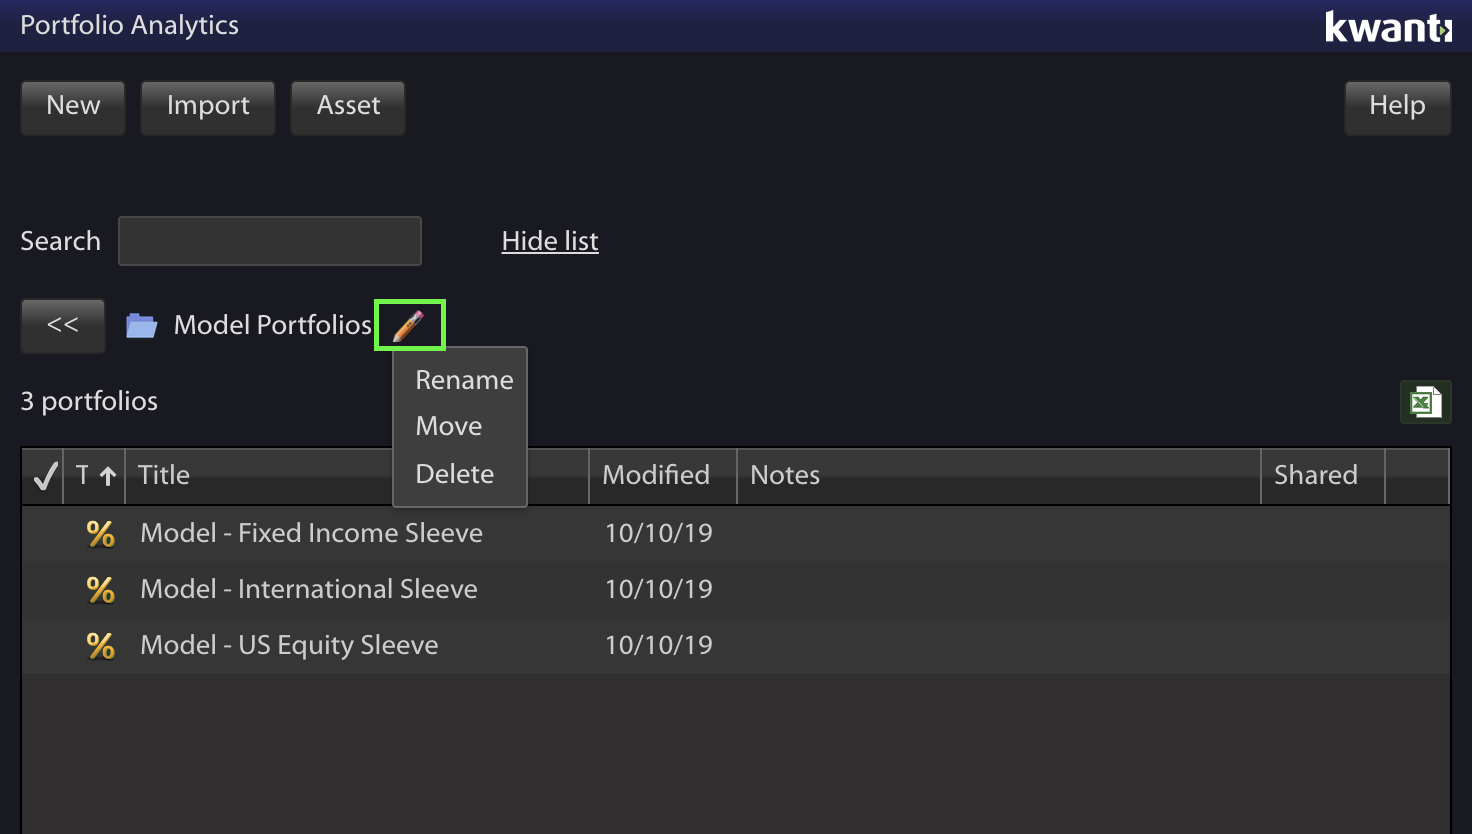Go back with the << button
This screenshot has width=1472, height=834.
pyautogui.click(x=63, y=325)
